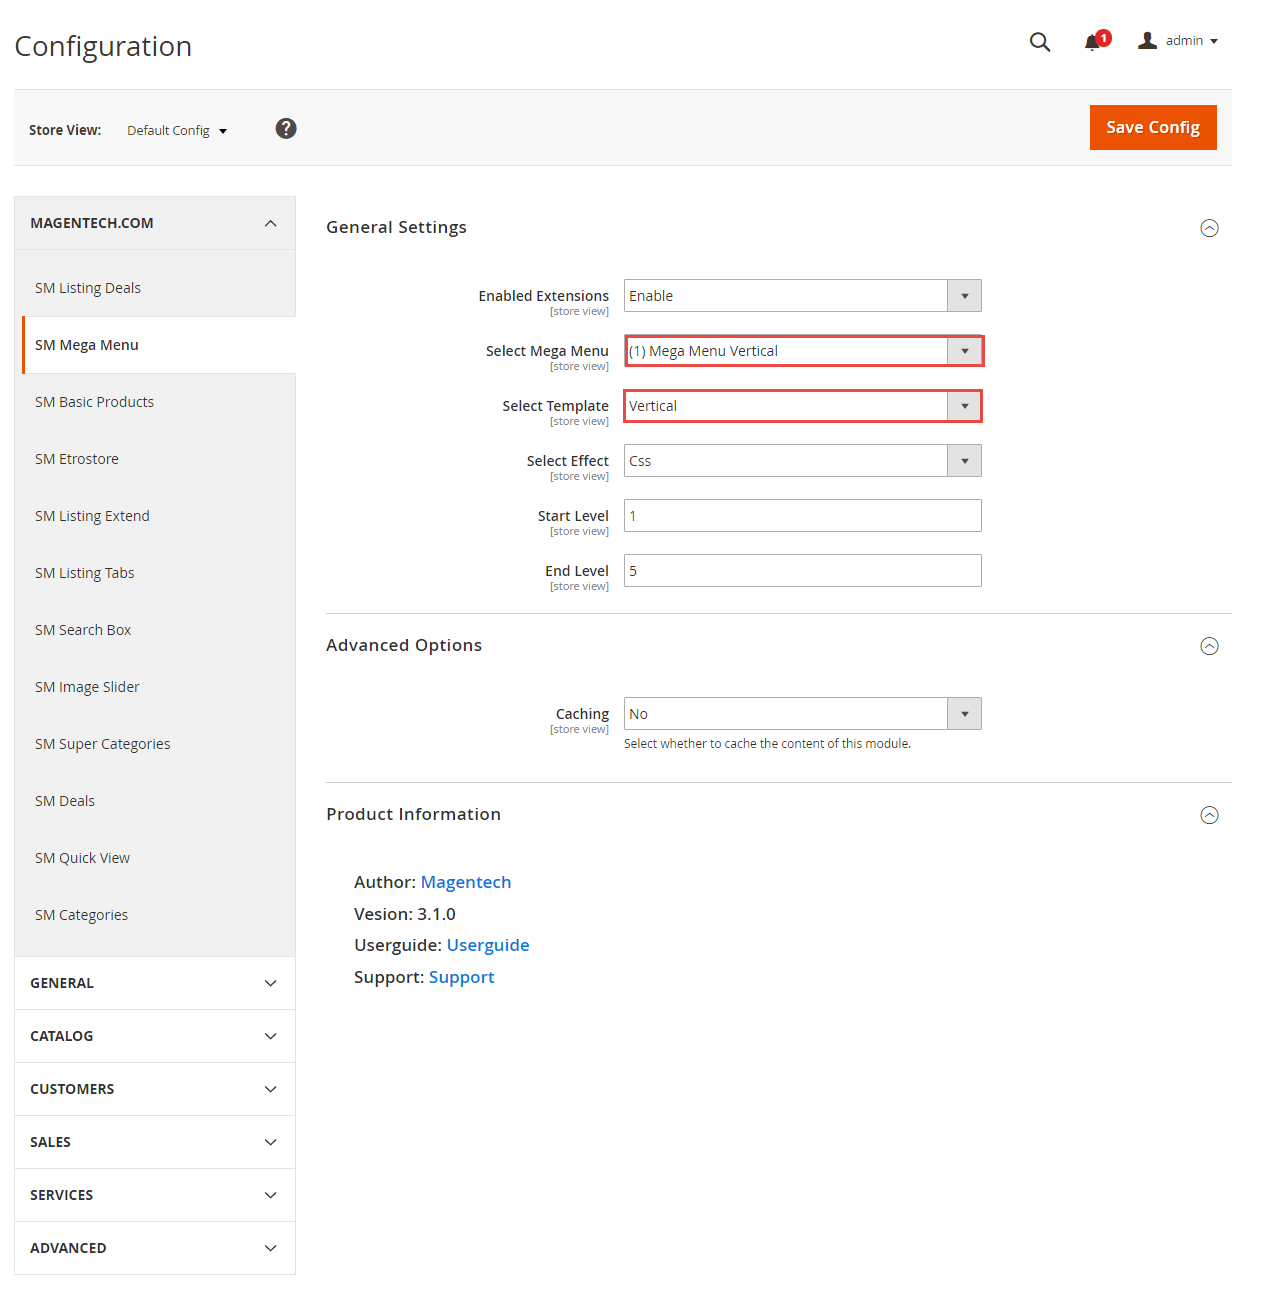
Task: Collapse the General Settings section circle icon
Action: coord(1209,228)
